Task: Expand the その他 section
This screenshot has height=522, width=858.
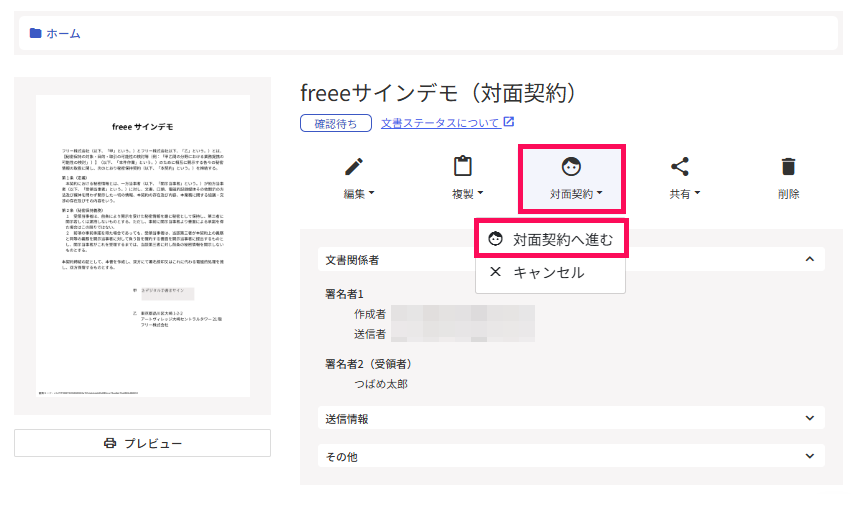Action: [571, 456]
